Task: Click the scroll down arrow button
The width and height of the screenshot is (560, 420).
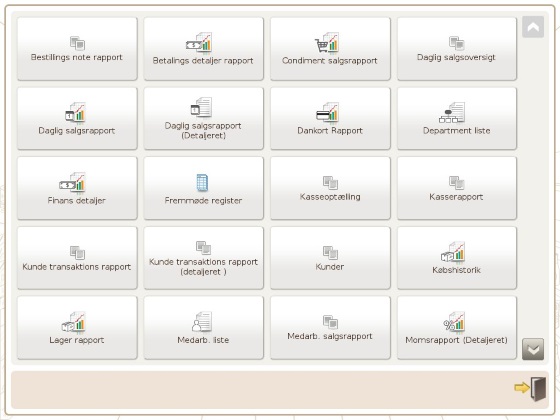Action: click(x=533, y=349)
